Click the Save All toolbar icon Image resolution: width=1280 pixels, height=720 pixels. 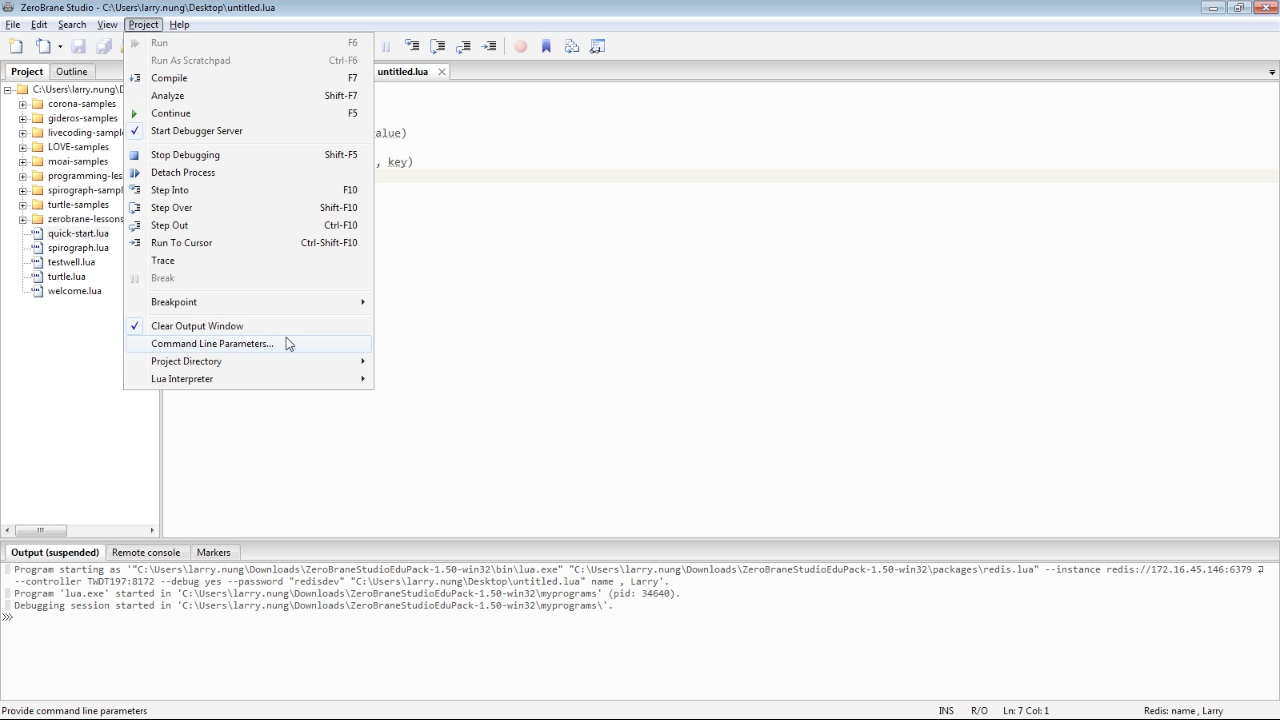pos(104,46)
